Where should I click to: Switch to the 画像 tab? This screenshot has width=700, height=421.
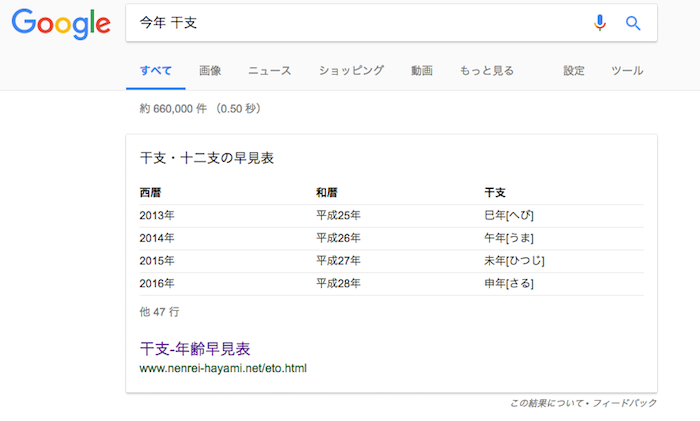210,71
